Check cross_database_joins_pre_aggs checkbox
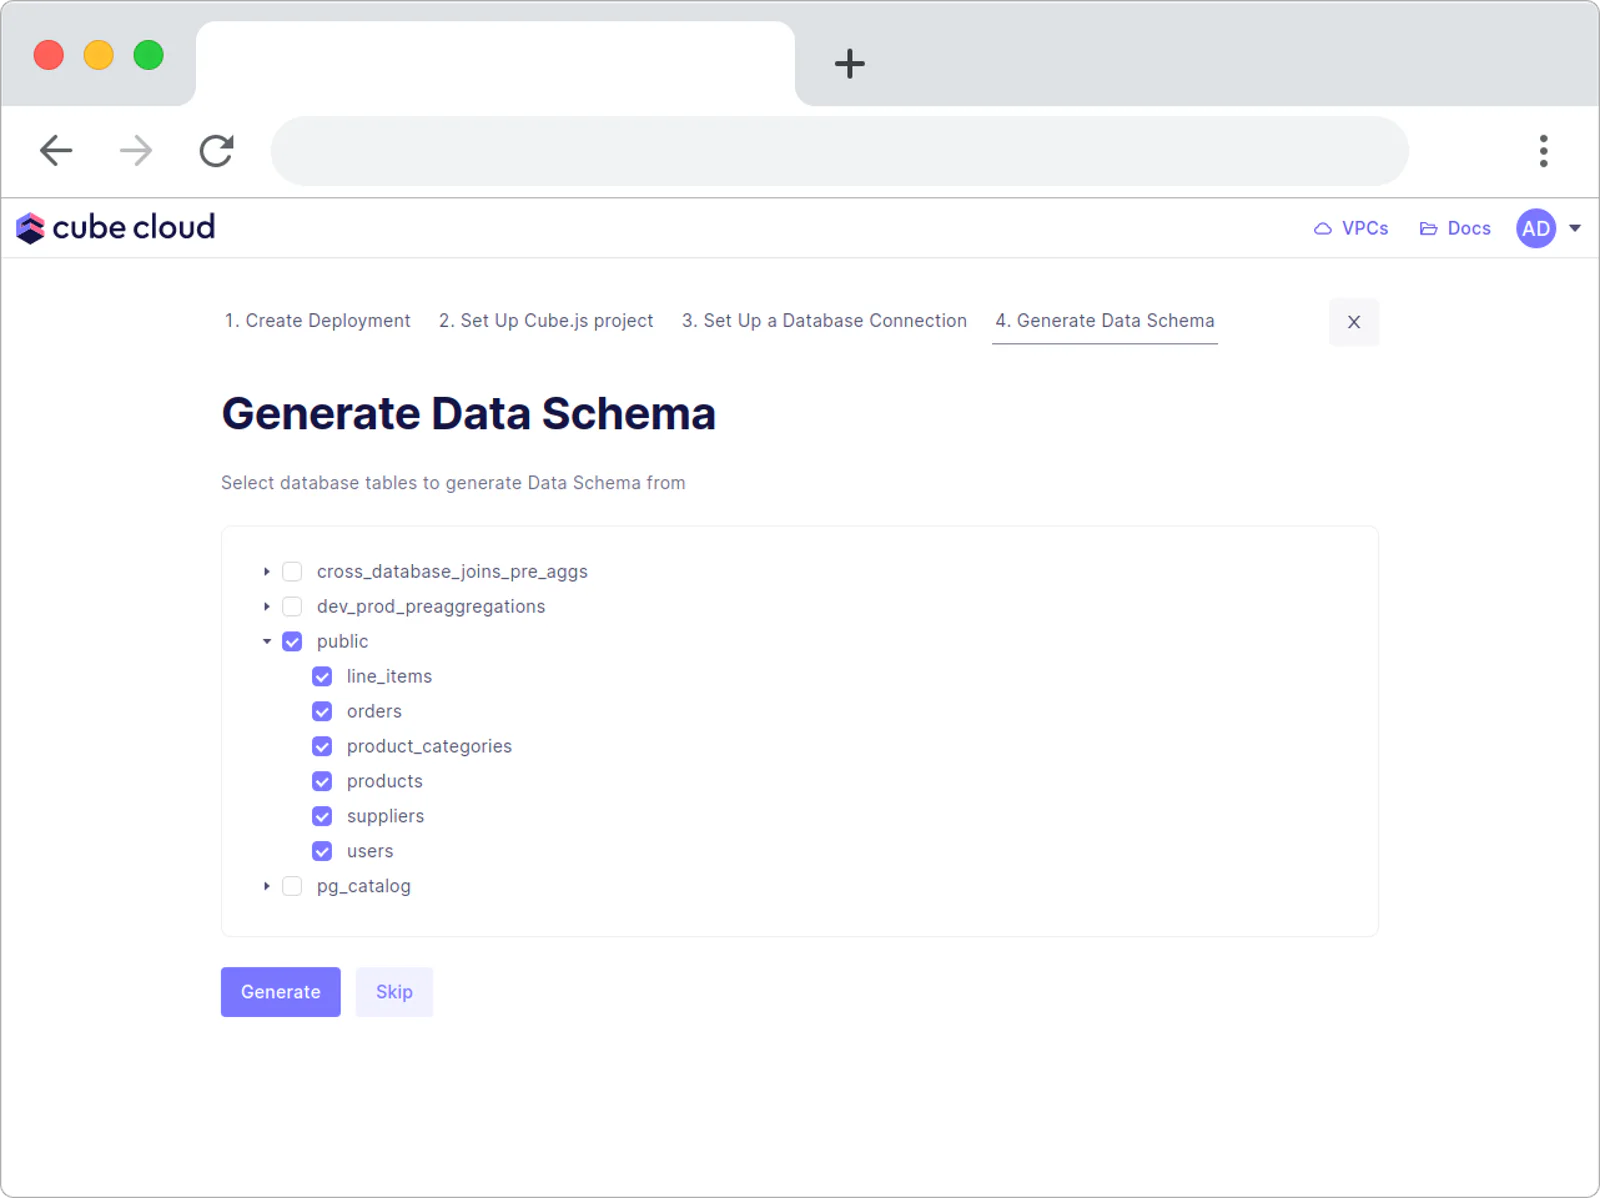The width and height of the screenshot is (1600, 1198). (292, 572)
